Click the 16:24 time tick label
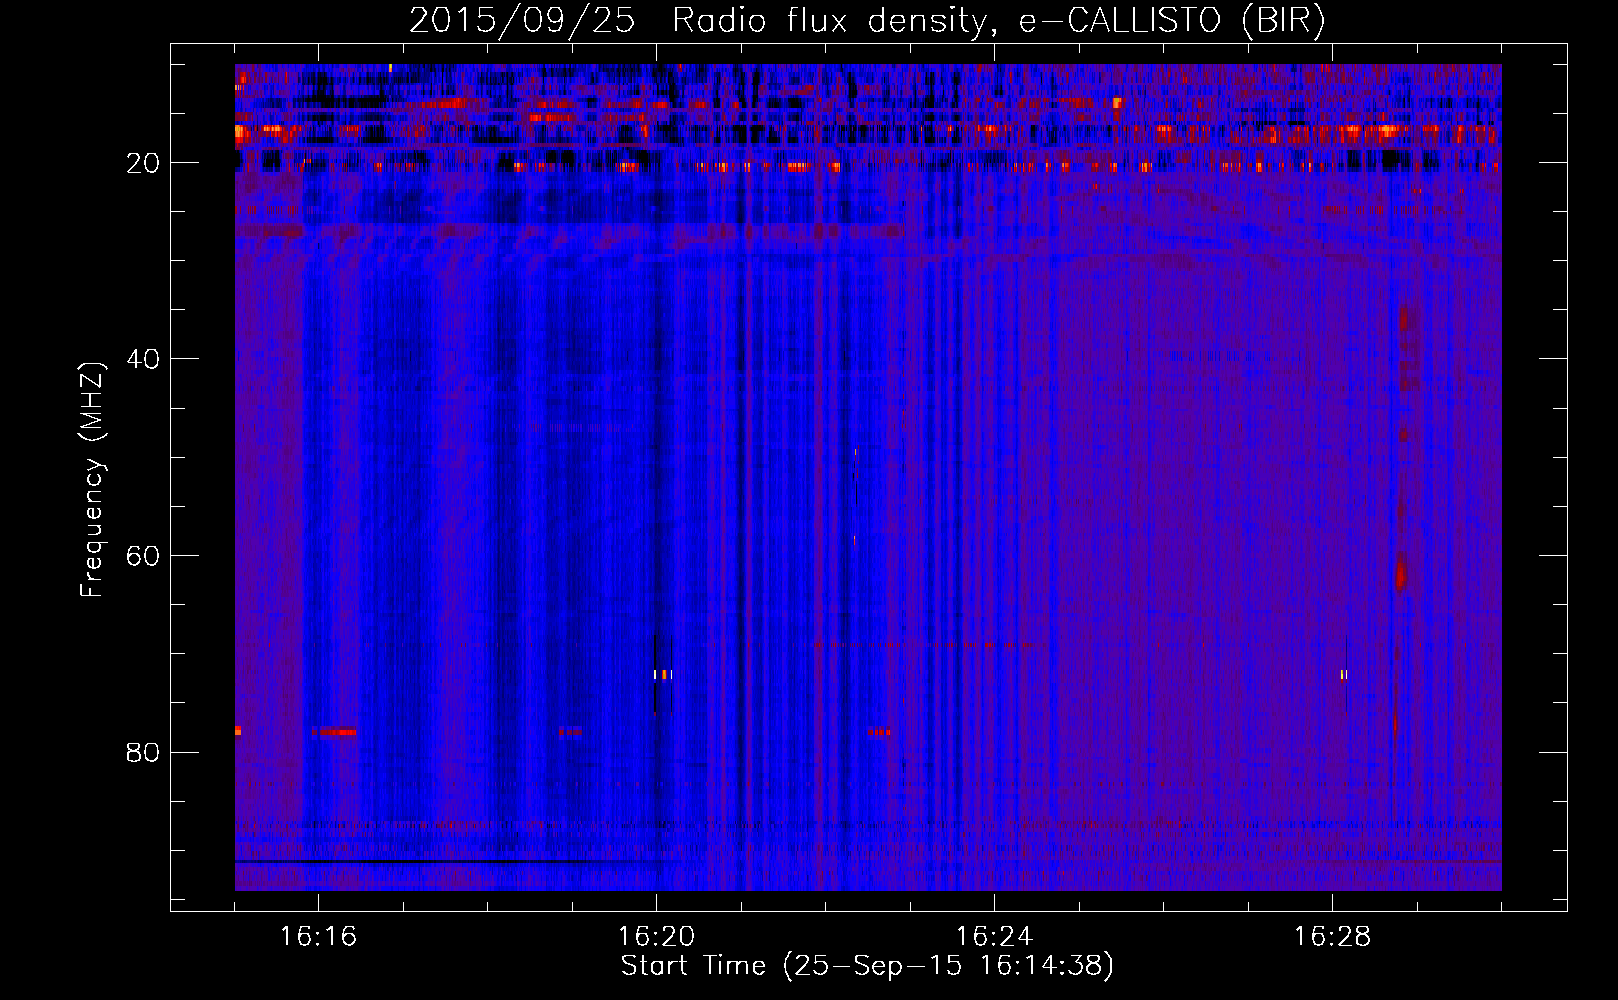This screenshot has height=1000, width=1618. (994, 937)
